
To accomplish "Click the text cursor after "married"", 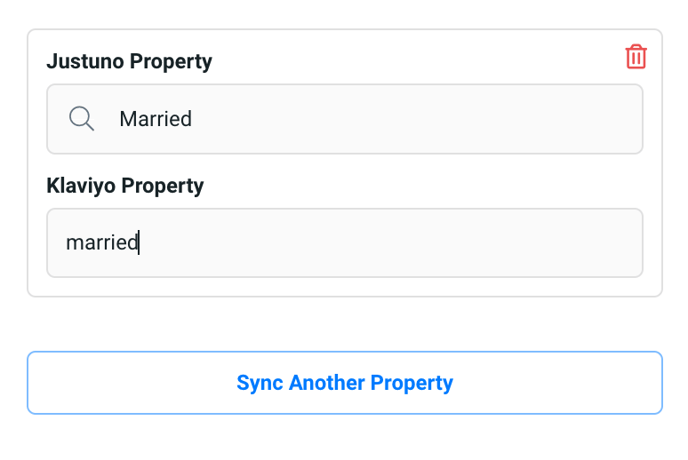I will click(x=139, y=242).
